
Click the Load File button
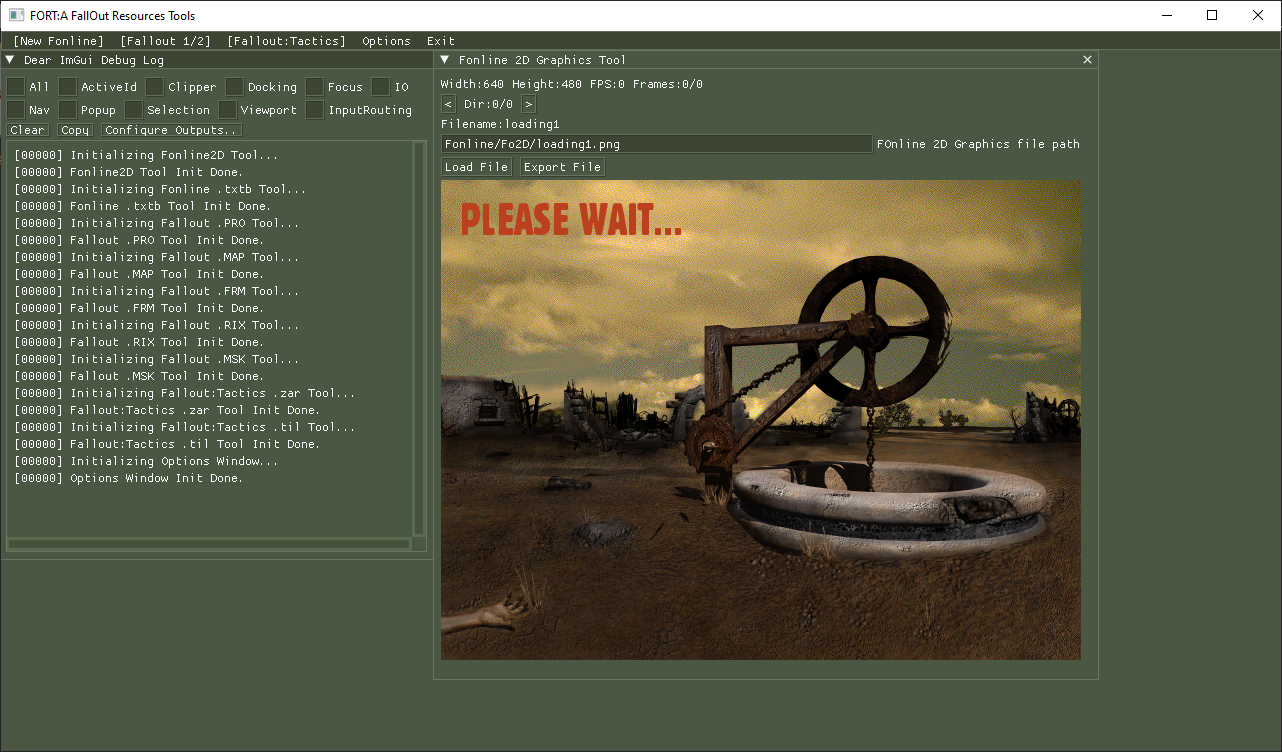(477, 167)
